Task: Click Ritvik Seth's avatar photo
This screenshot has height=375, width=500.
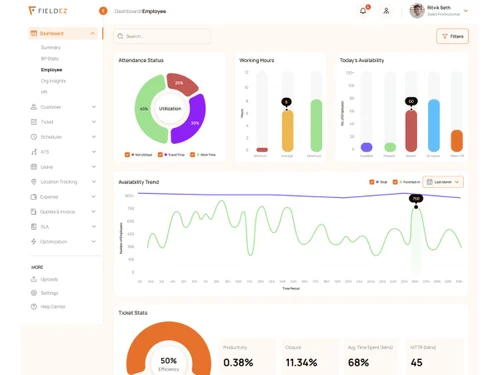Action: (417, 11)
